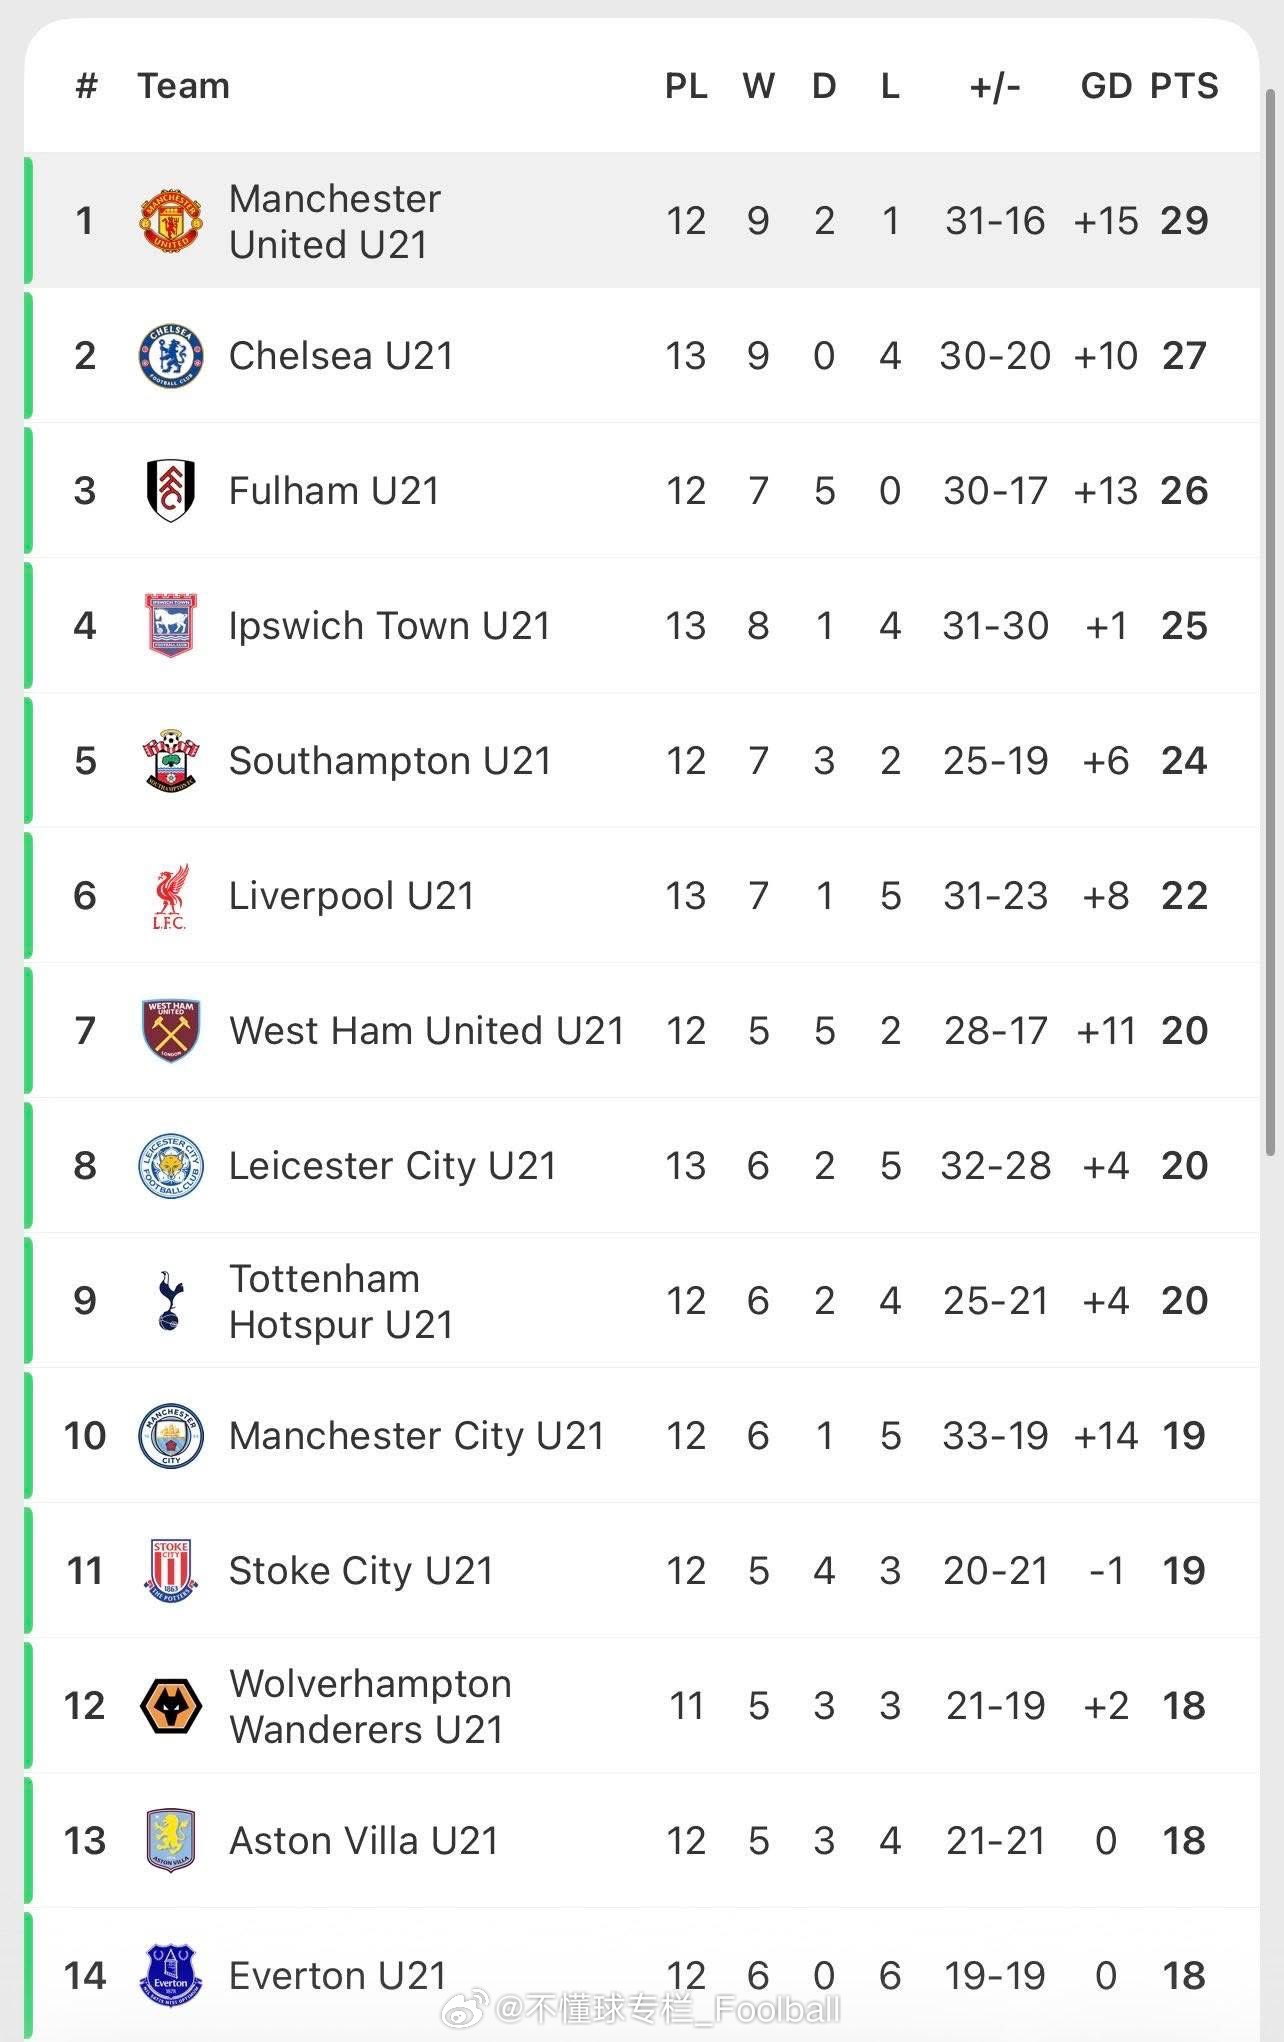
Task: Click the Ipswich Town badge
Action: click(x=171, y=626)
